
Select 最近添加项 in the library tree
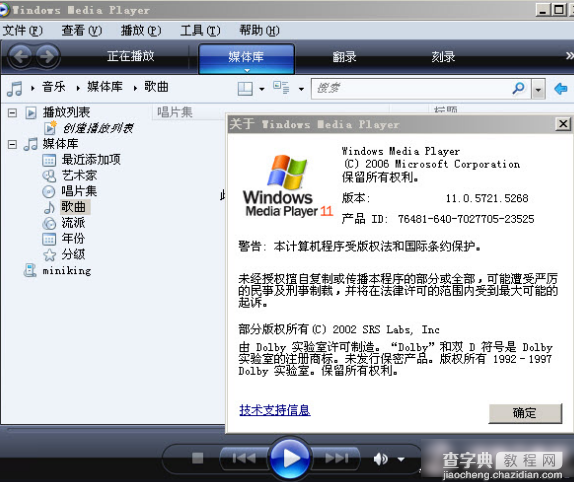point(91,160)
